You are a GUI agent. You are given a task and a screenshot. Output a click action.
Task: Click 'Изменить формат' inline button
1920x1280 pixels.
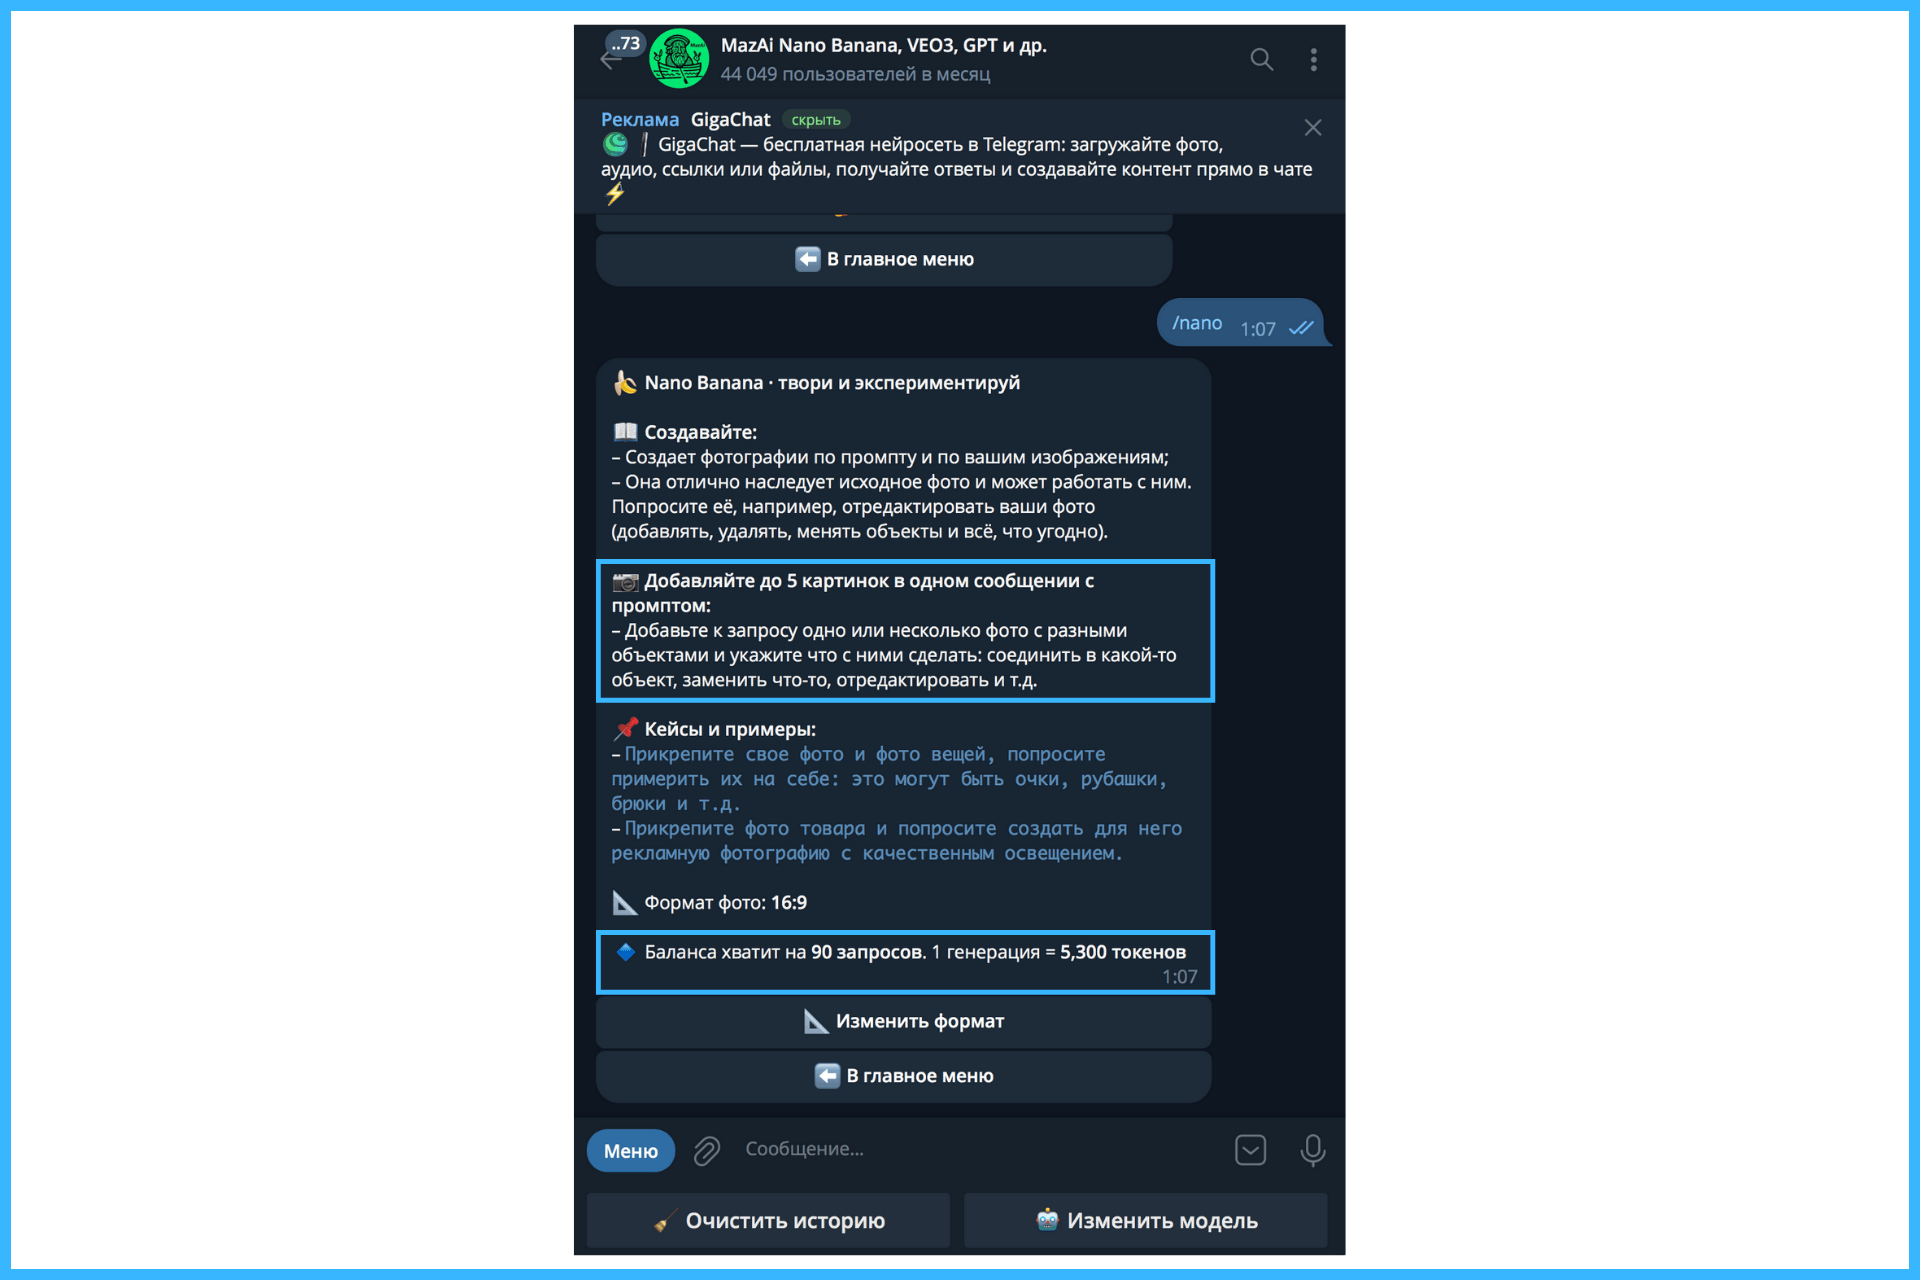[904, 1022]
